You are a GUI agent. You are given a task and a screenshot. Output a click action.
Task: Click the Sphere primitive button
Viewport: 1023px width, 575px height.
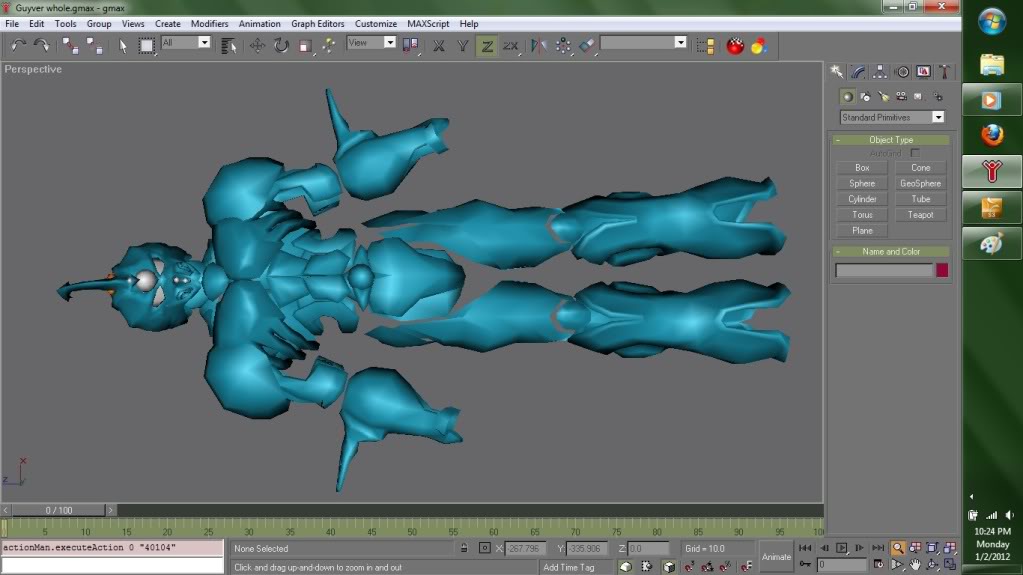862,183
